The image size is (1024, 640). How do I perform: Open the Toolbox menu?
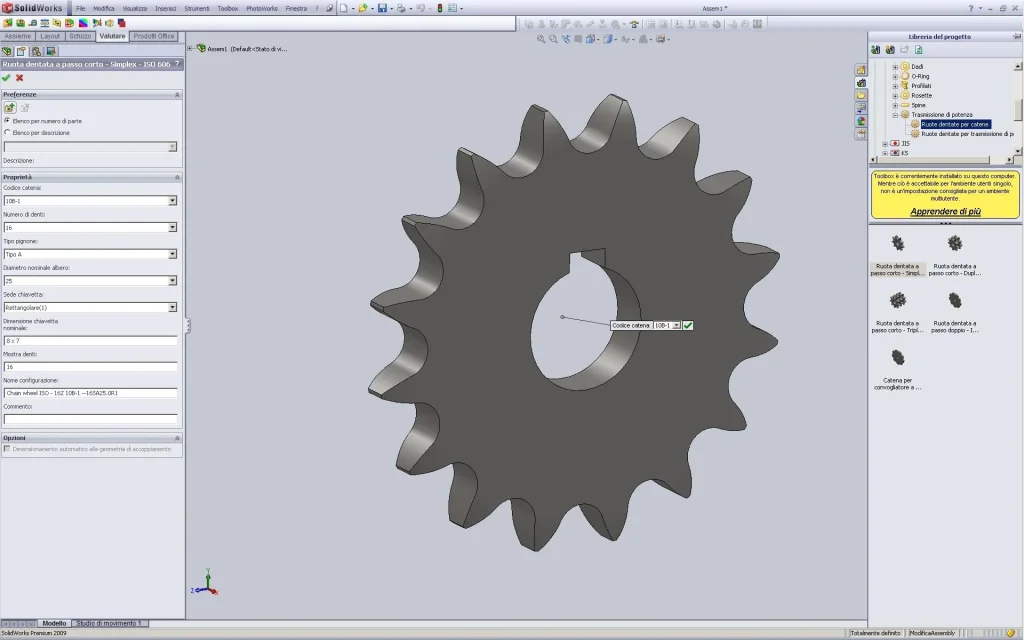pos(227,8)
